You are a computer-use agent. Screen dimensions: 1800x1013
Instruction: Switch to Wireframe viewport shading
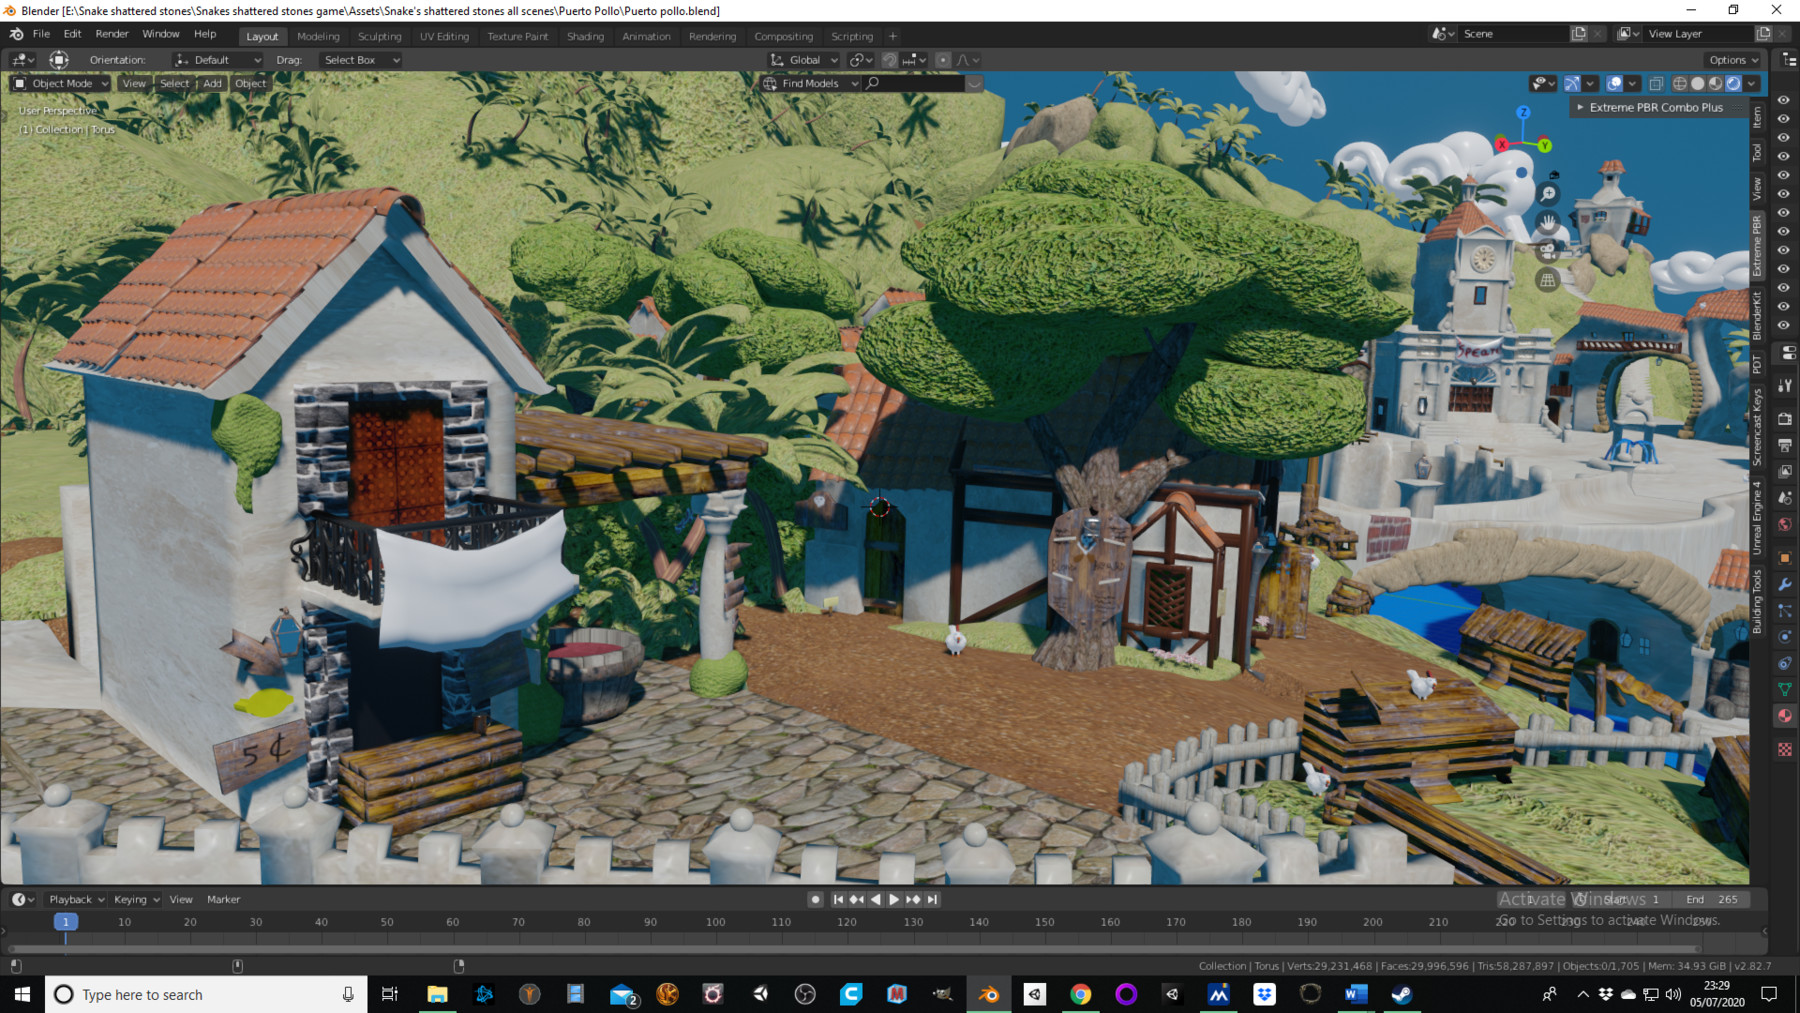click(1680, 84)
